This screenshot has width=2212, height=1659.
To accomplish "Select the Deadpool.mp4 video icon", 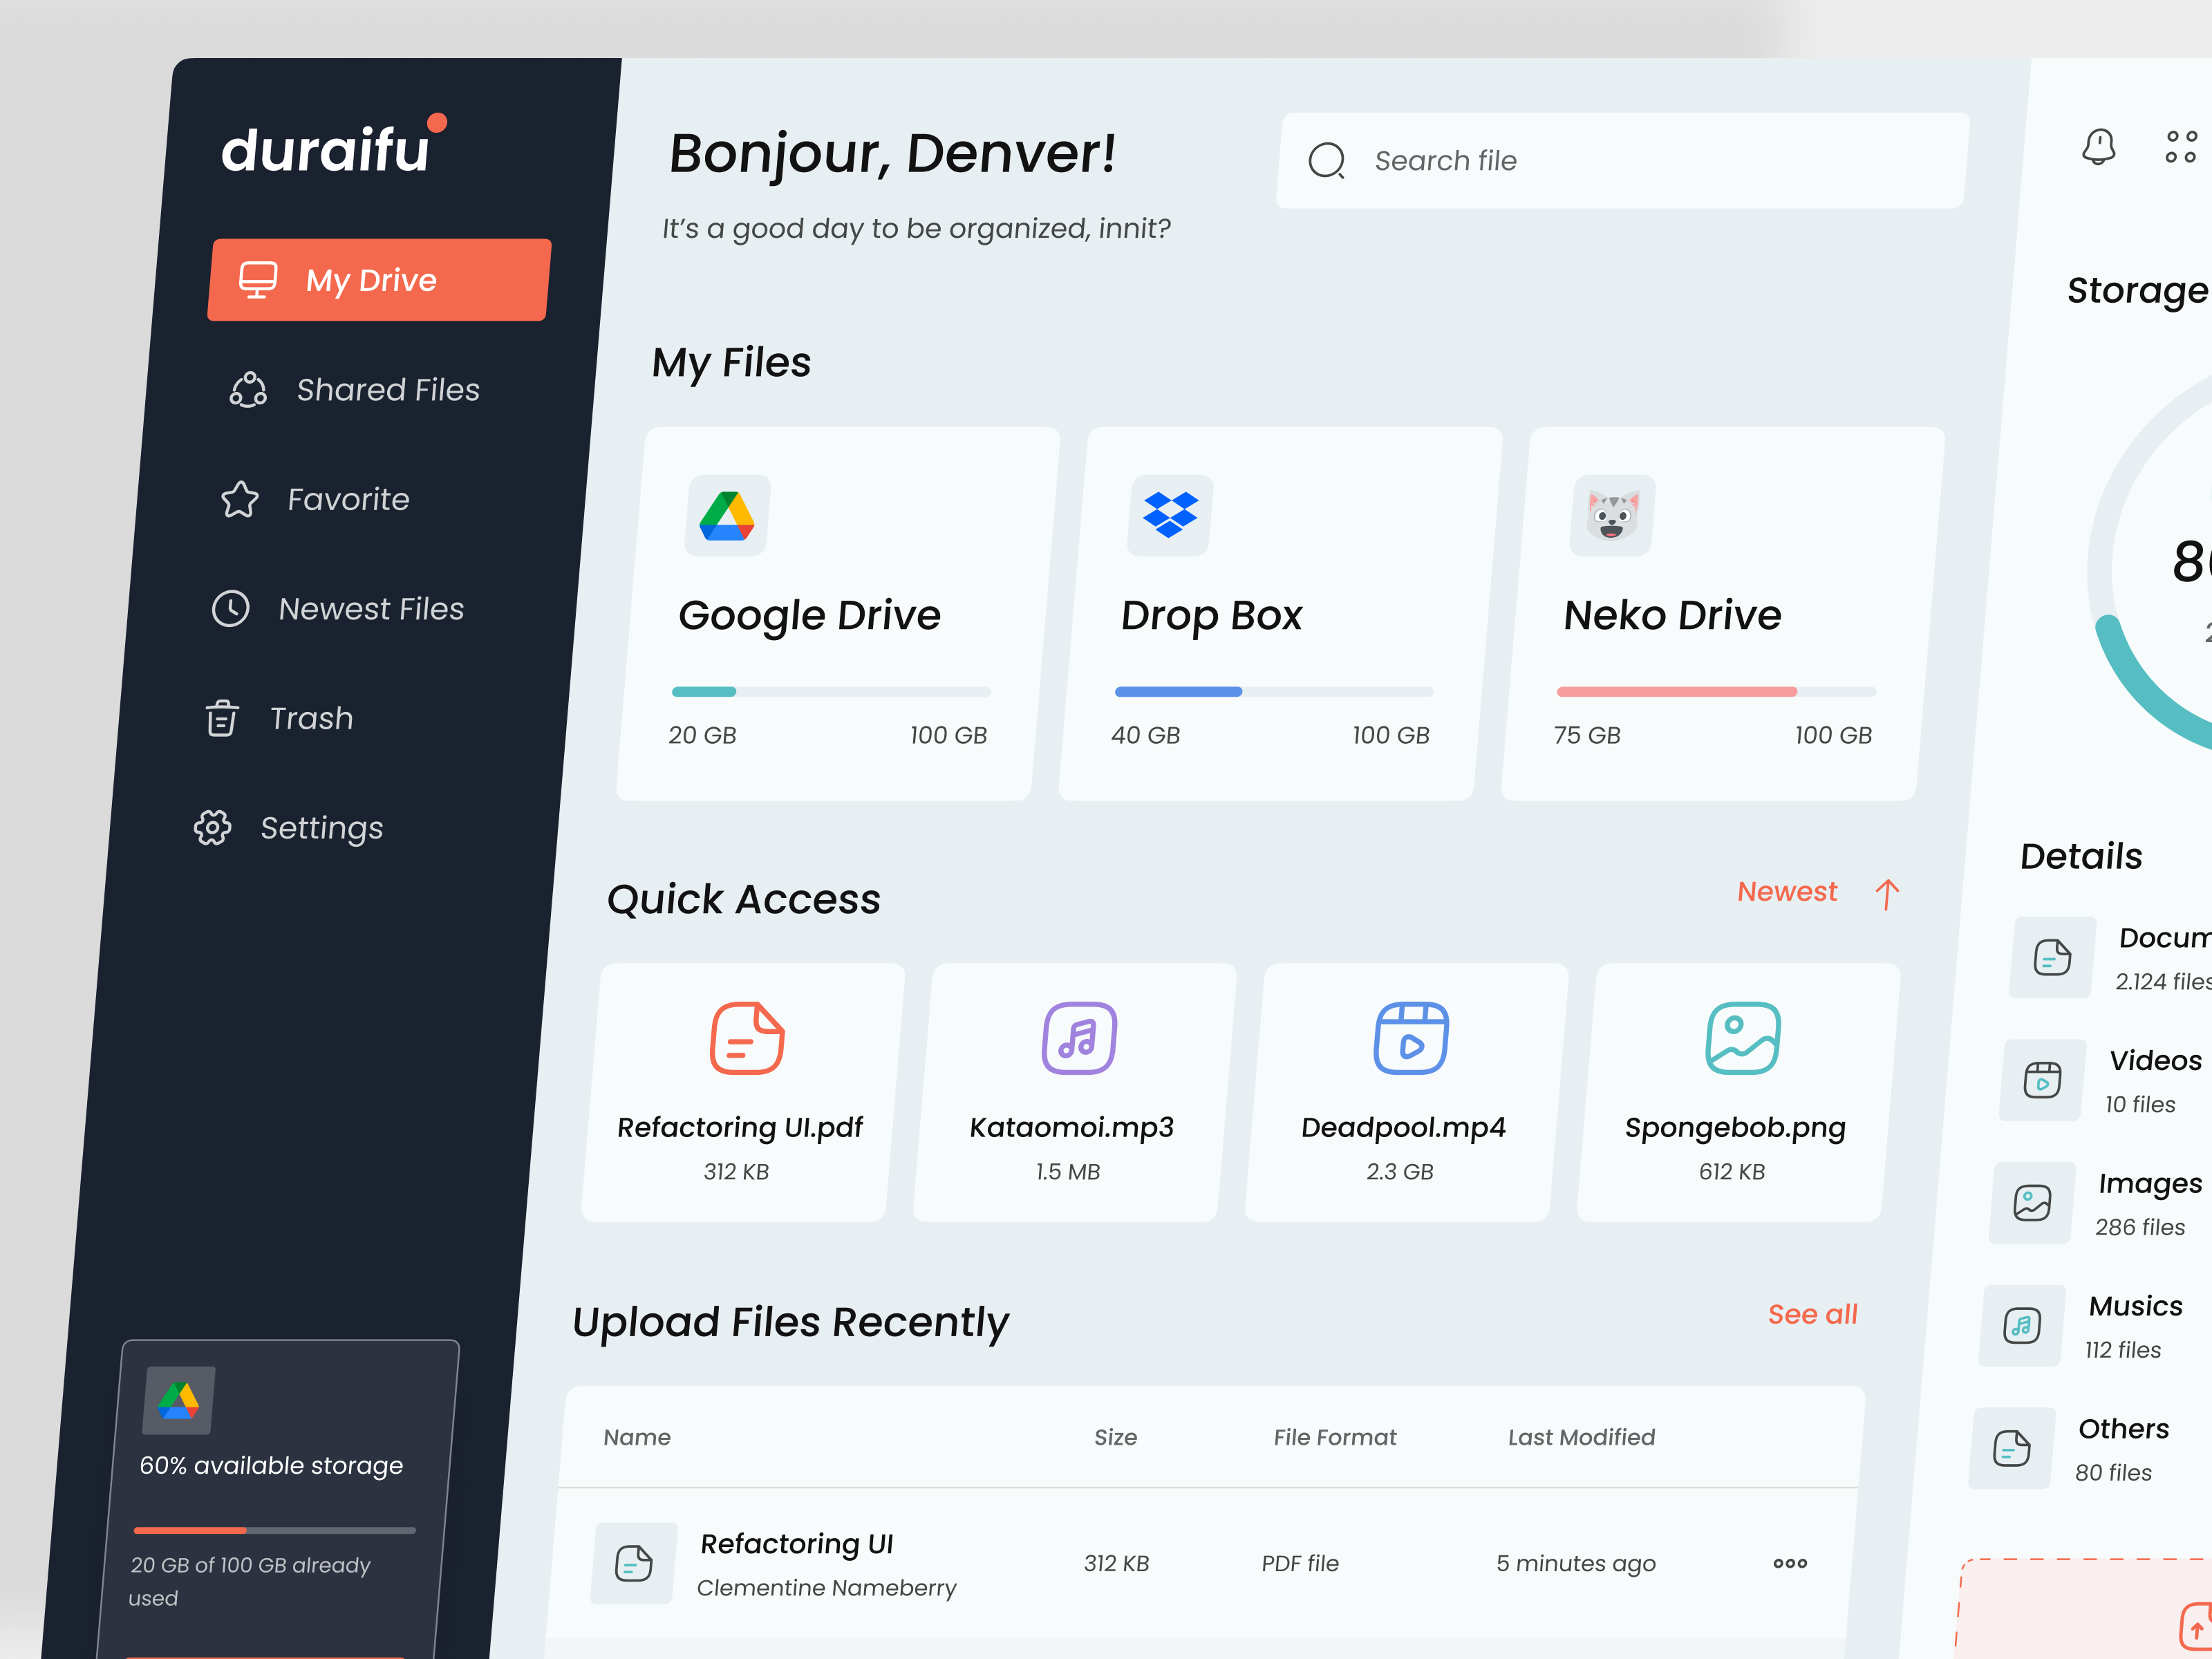I will 1411,1040.
